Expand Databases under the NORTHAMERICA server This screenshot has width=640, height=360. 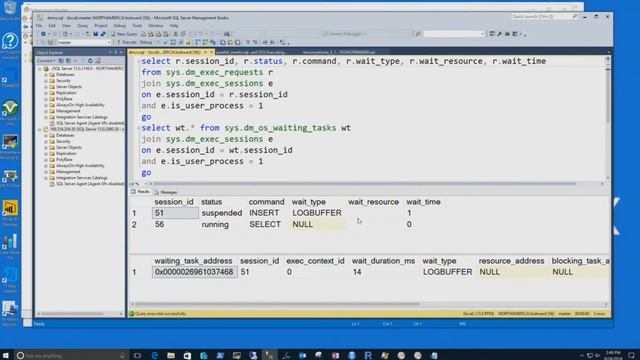[x=46, y=75]
